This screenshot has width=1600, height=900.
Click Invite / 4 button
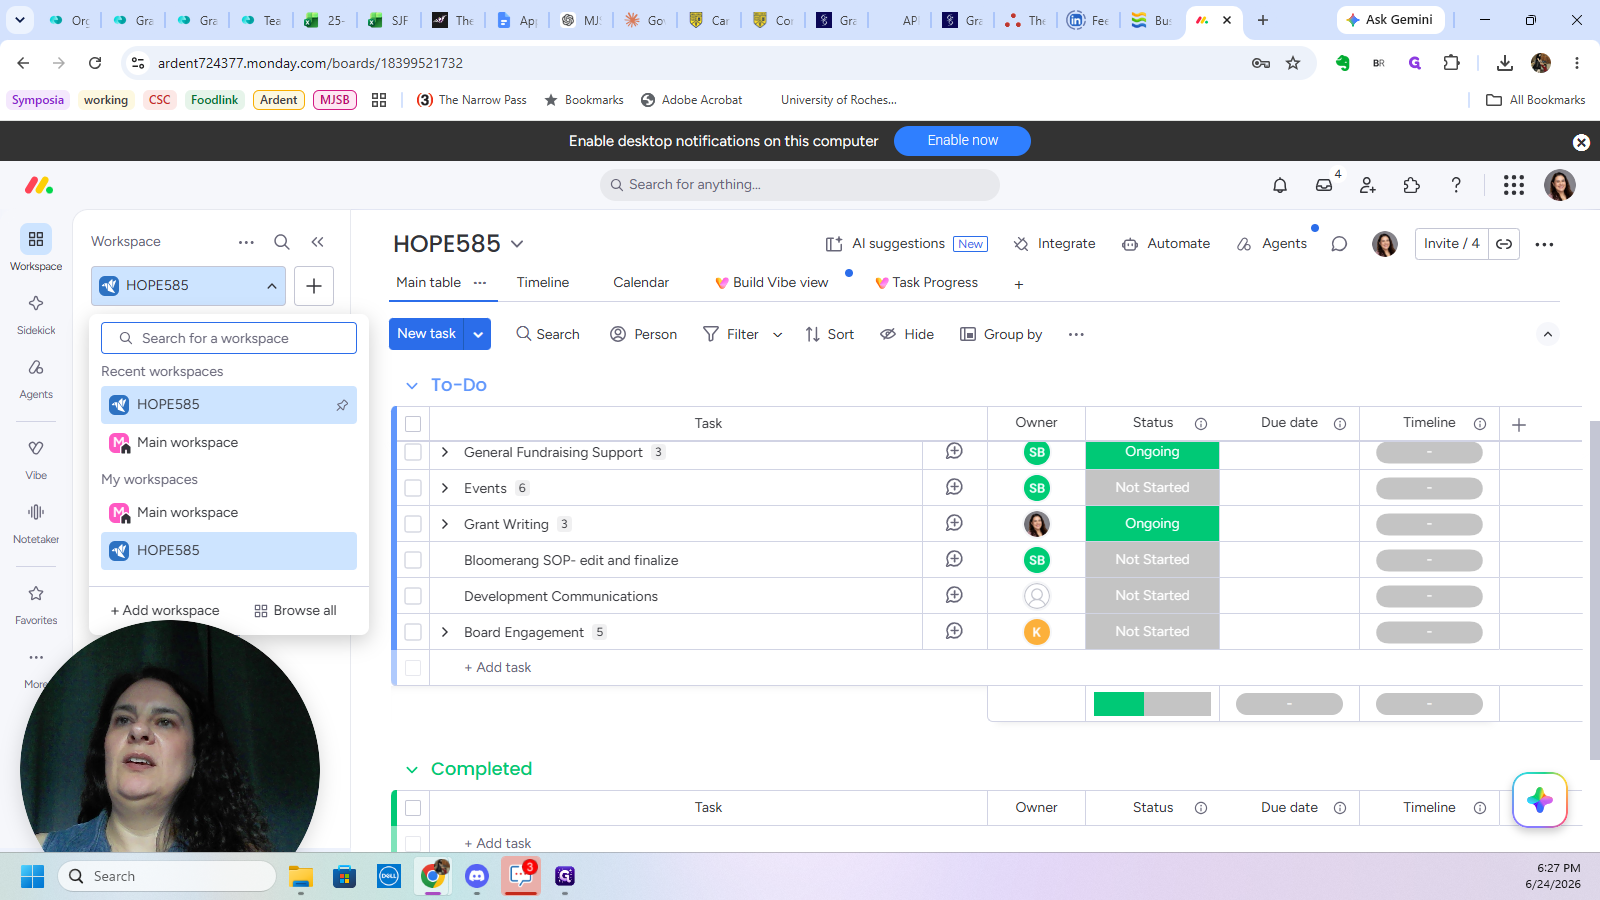point(1451,244)
